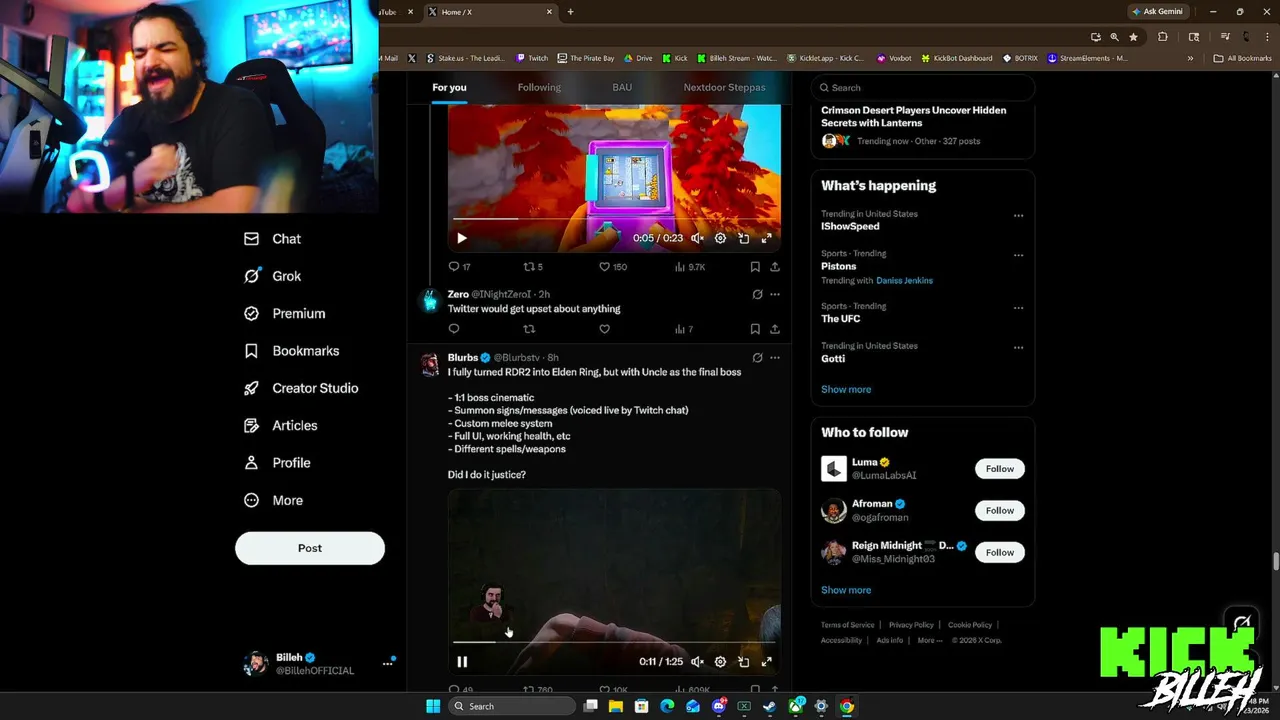Screen dimensions: 1280x720
Task: Open options for IShowSpeed trend
Action: tap(1018, 215)
